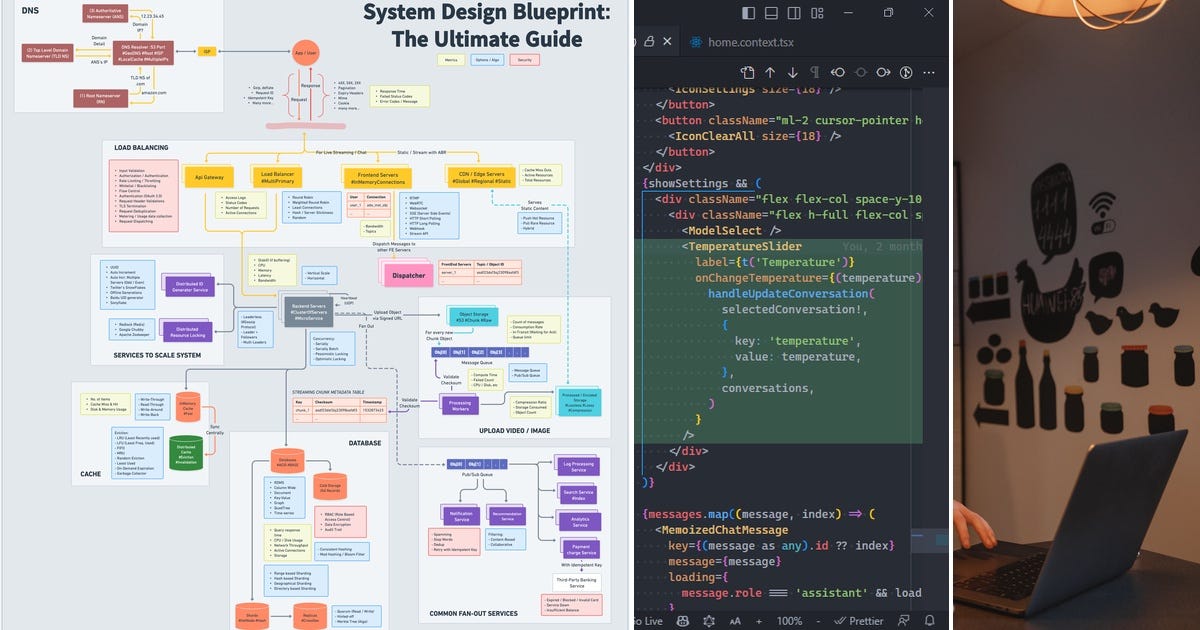
Task: Toggle the render whitespace pilcrow icon
Action: [x=815, y=72]
